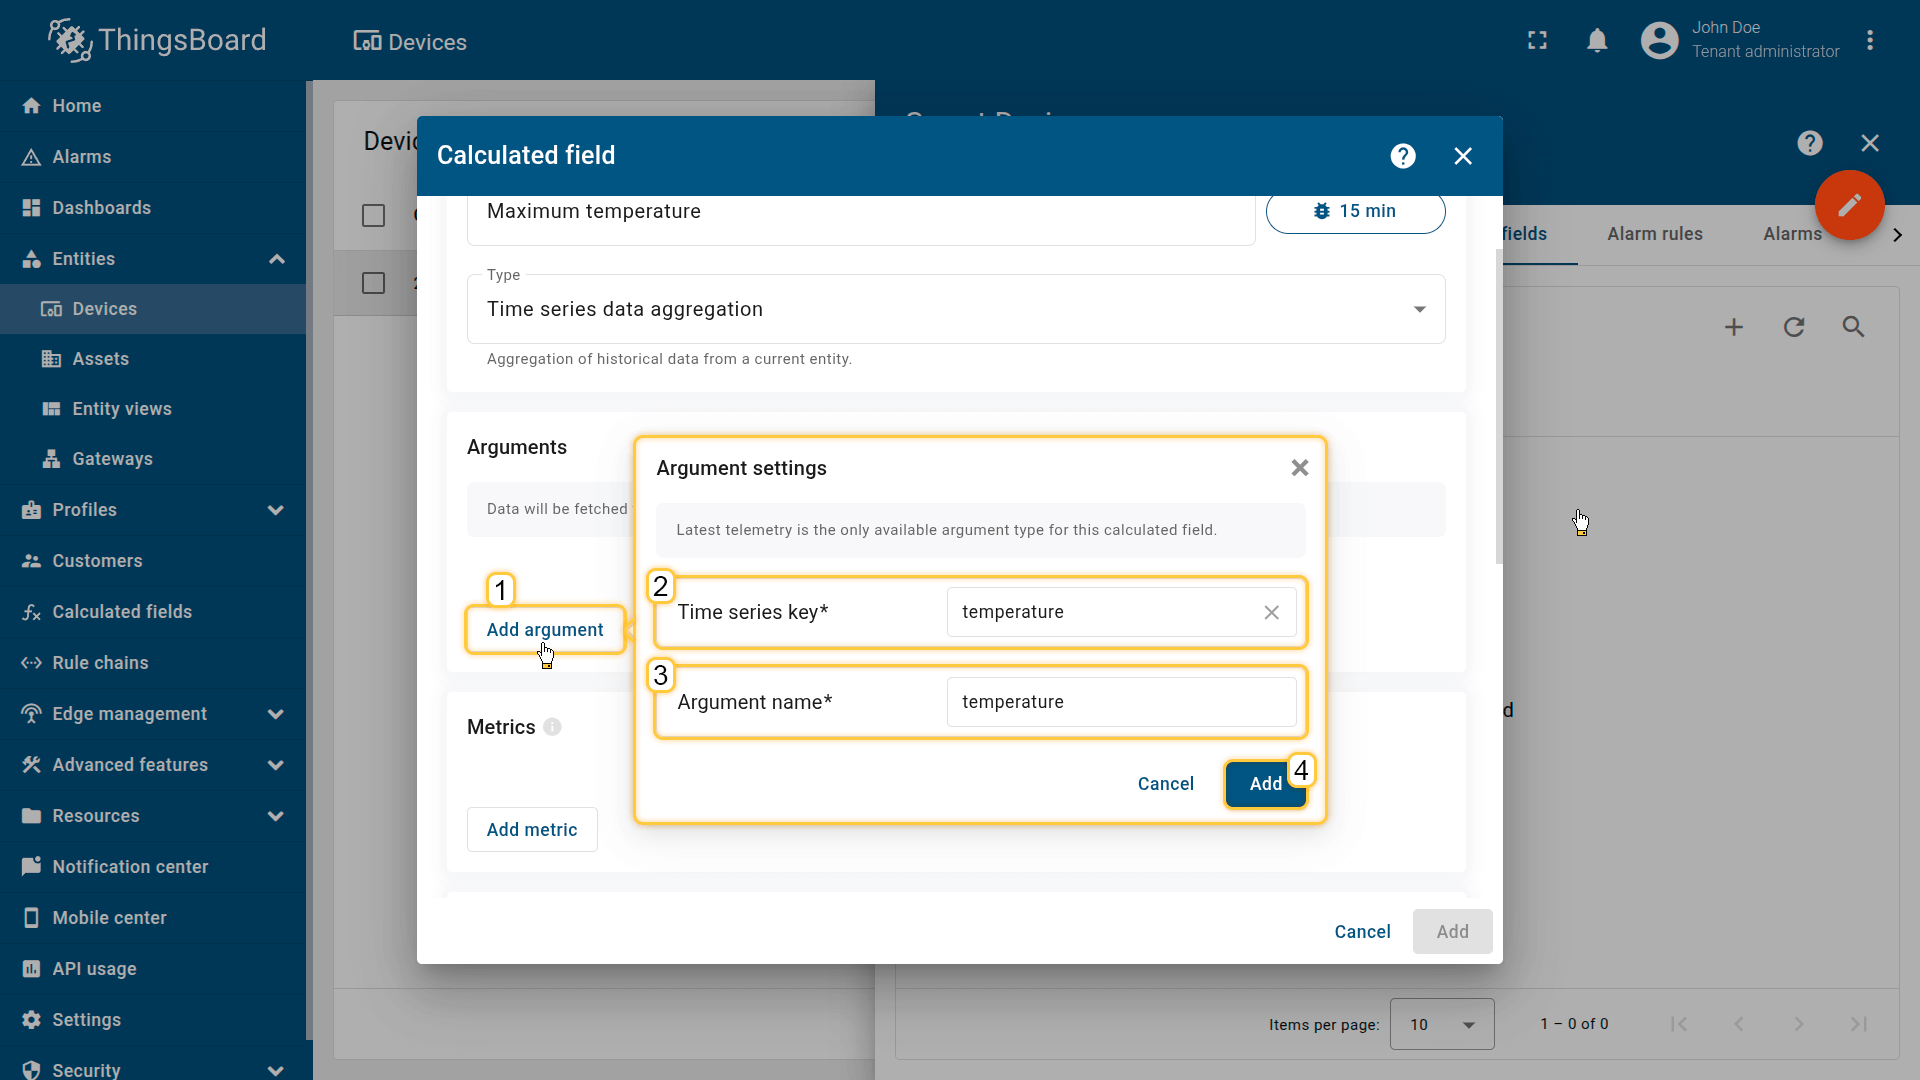This screenshot has height=1080, width=1920.
Task: Click the Argument name input field
Action: 1120,702
